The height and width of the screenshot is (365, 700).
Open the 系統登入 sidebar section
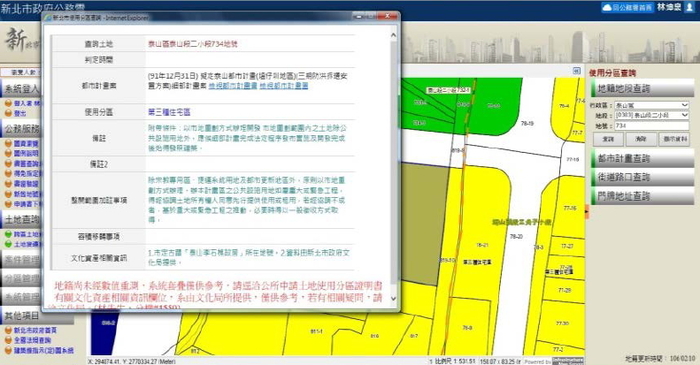[x=21, y=89]
